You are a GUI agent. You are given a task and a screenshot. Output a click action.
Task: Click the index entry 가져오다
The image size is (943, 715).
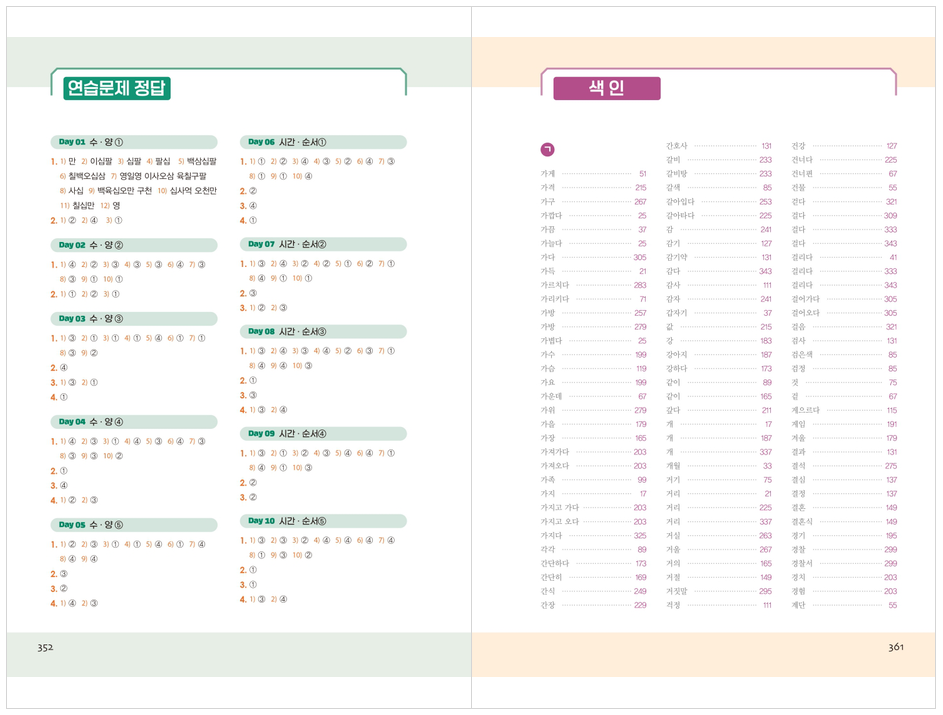coord(594,466)
